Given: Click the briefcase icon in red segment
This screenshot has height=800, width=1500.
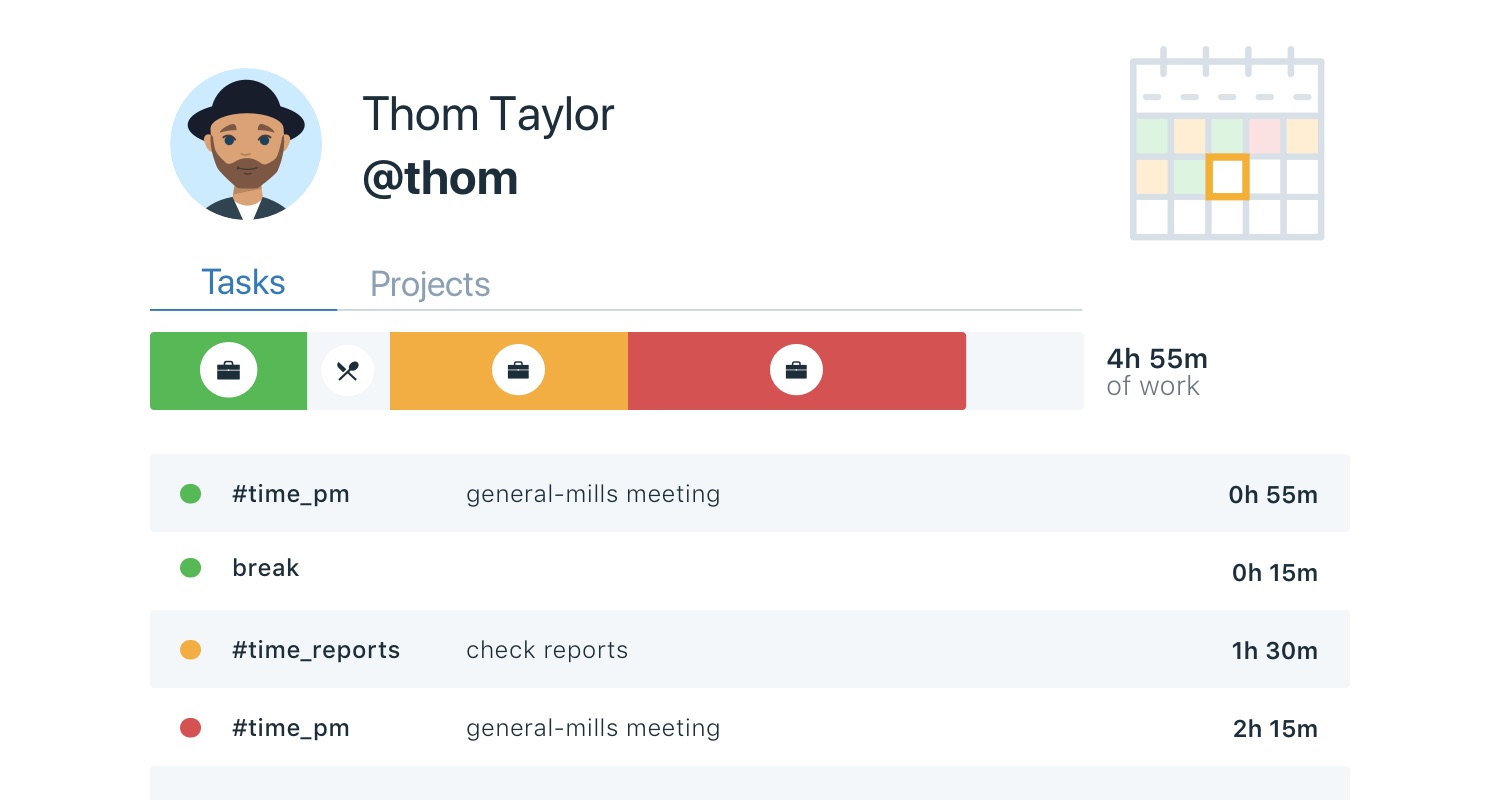Looking at the screenshot, I should pos(796,371).
